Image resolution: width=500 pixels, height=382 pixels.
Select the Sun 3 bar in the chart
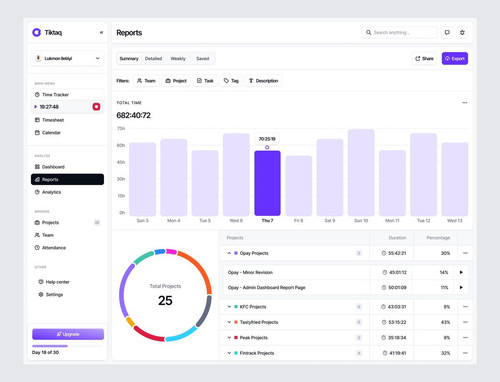[143, 179]
